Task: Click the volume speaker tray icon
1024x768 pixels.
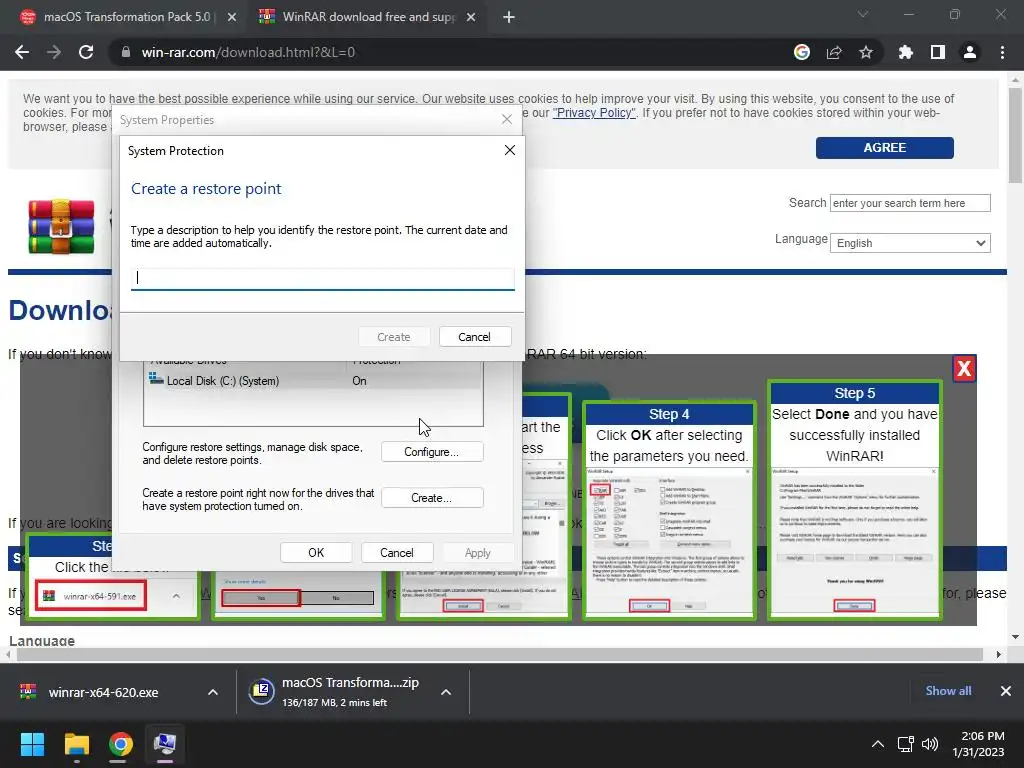Action: pyautogui.click(x=930, y=744)
